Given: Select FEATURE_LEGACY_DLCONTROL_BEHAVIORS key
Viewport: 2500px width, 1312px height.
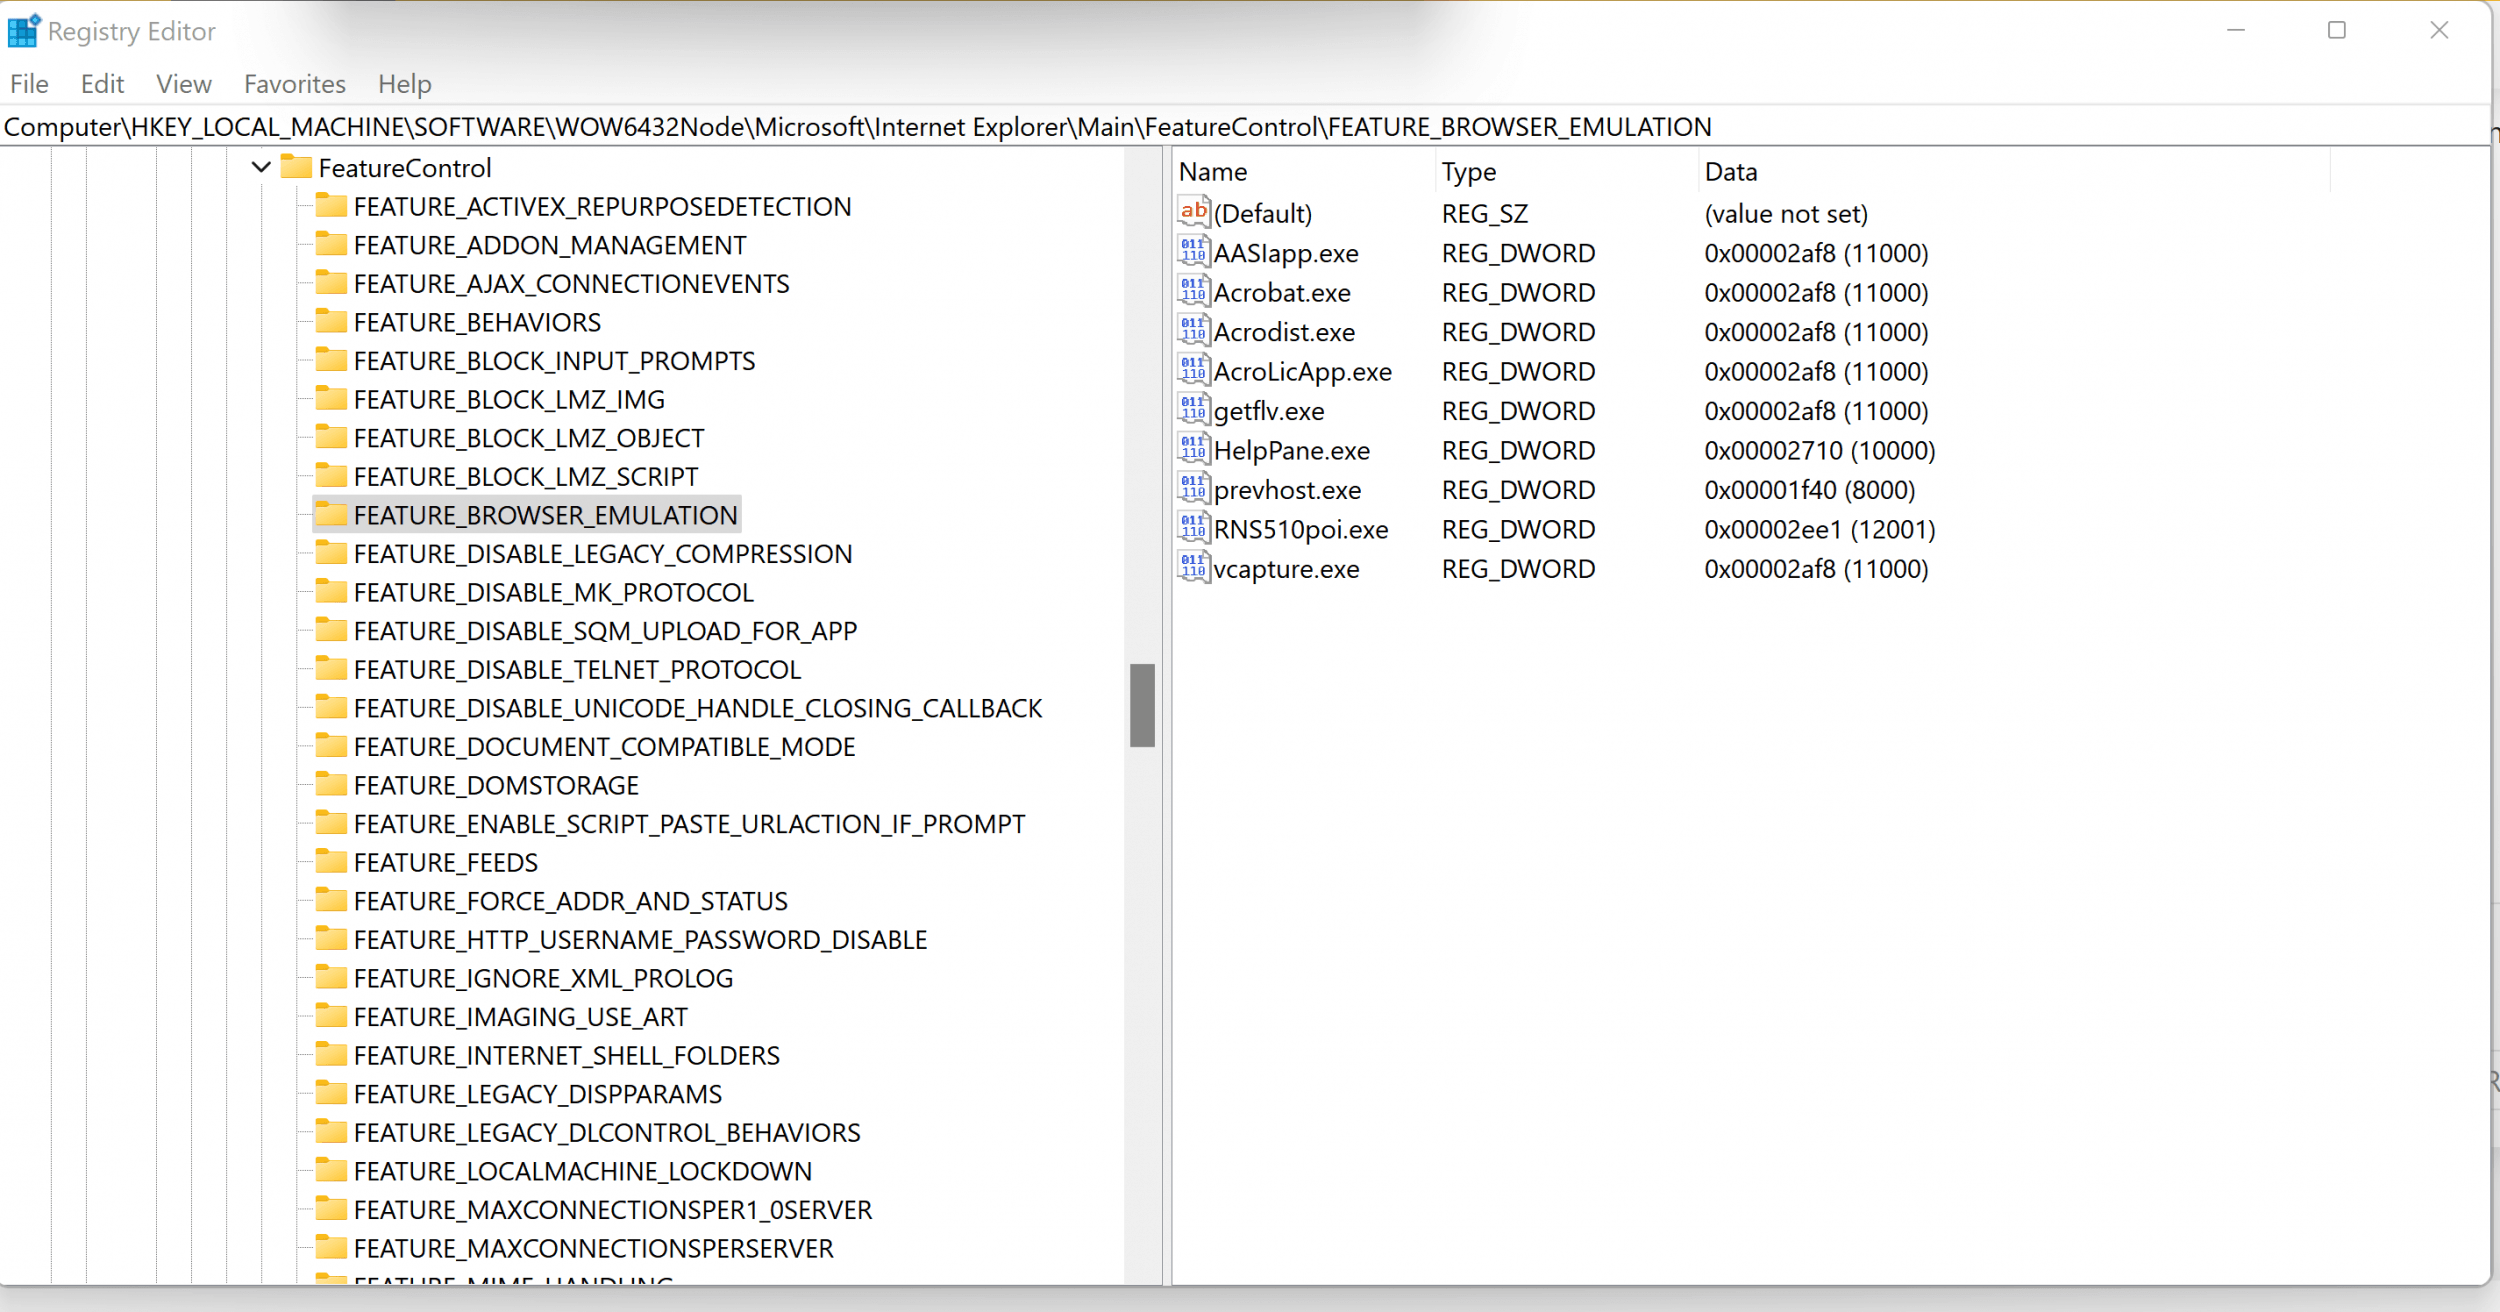Looking at the screenshot, I should (607, 1133).
